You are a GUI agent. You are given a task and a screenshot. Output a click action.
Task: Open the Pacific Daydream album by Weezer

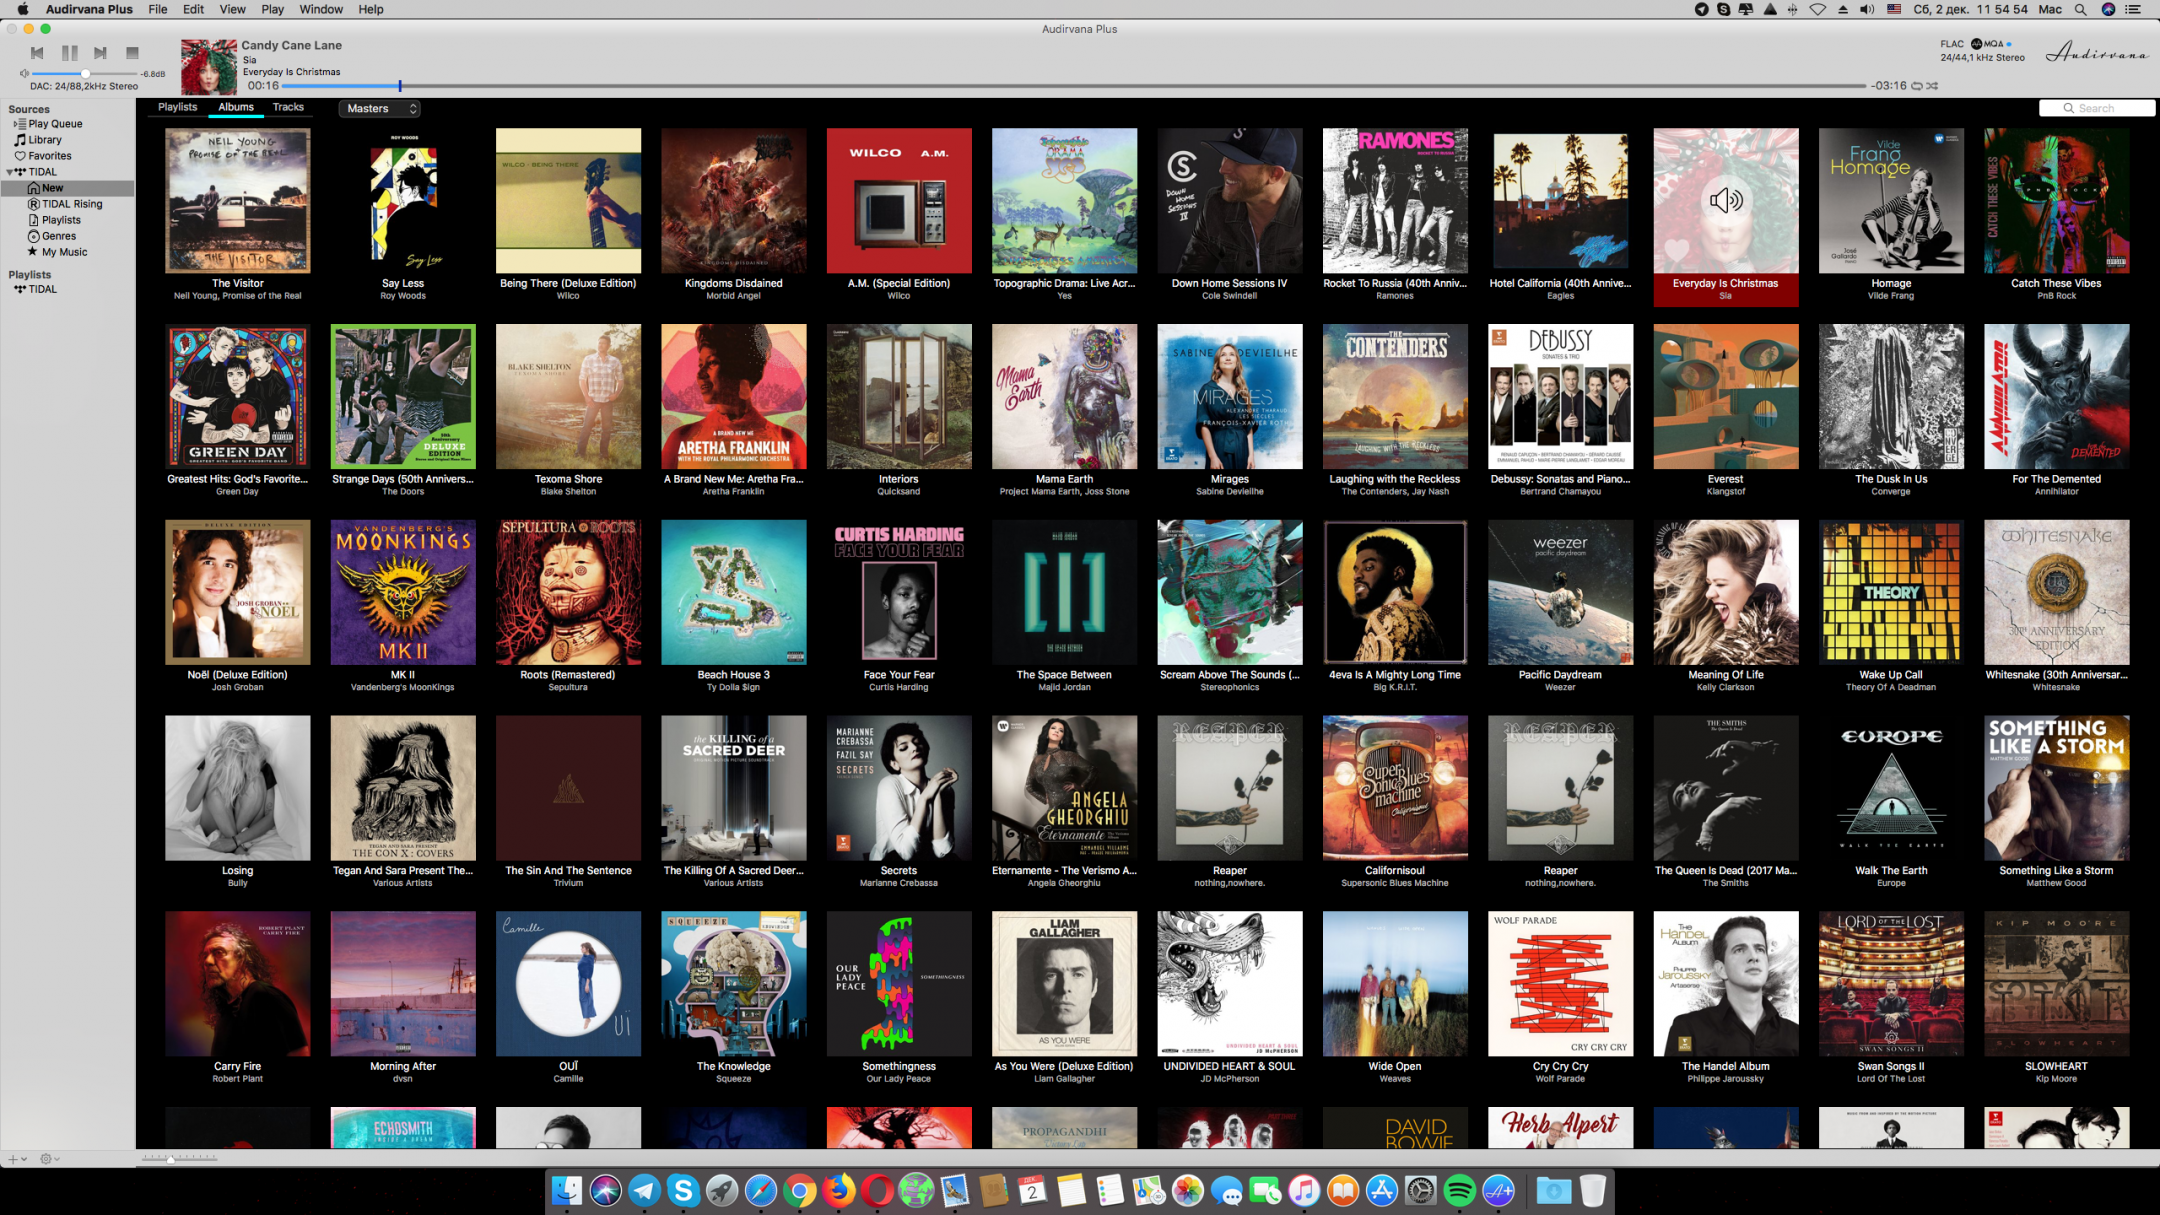pos(1560,592)
